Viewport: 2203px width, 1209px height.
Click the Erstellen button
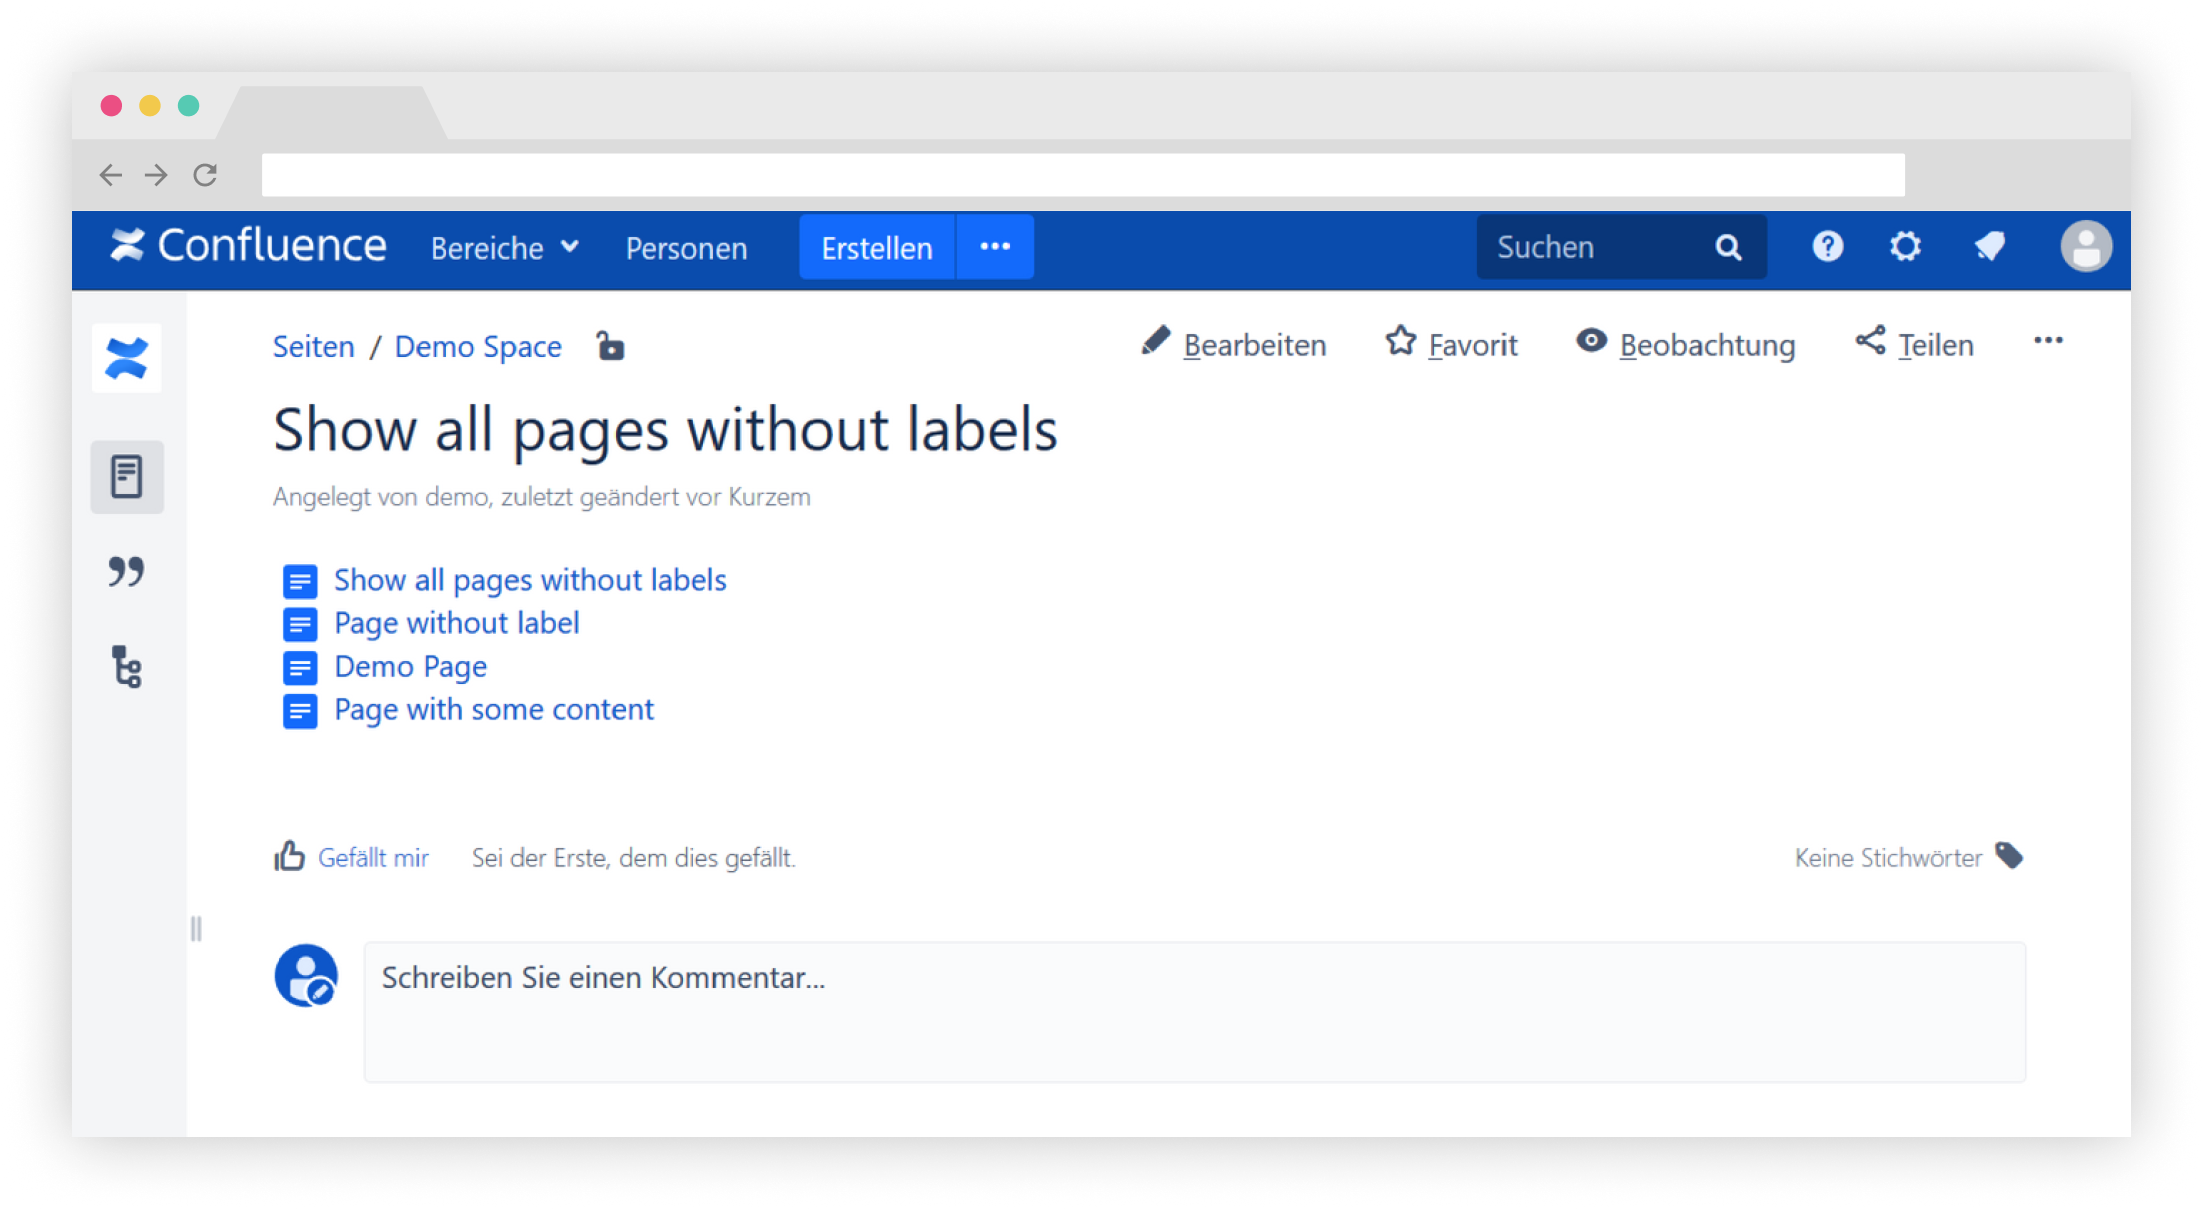pyautogui.click(x=877, y=248)
